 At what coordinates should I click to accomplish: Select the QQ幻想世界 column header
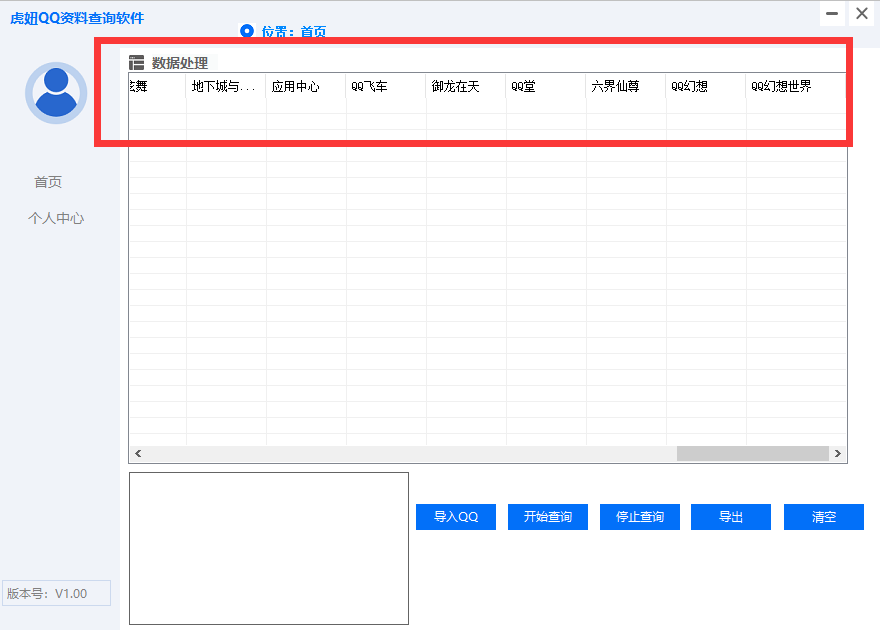pos(796,86)
